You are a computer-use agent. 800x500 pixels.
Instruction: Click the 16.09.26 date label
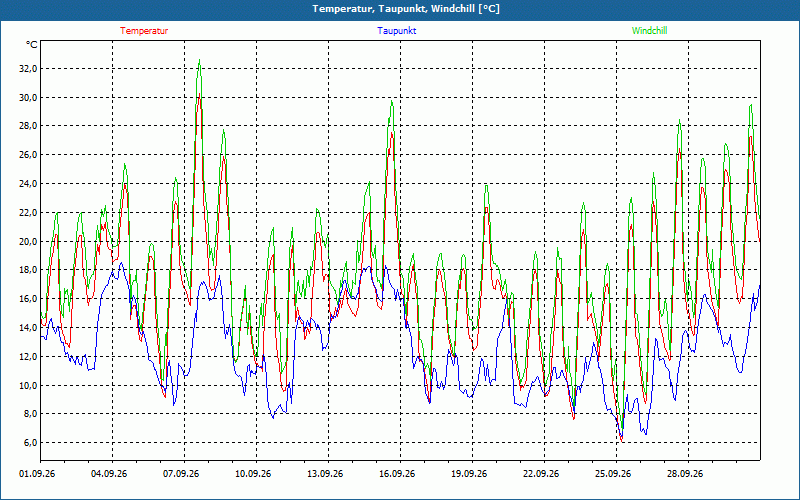pyautogui.click(x=397, y=474)
